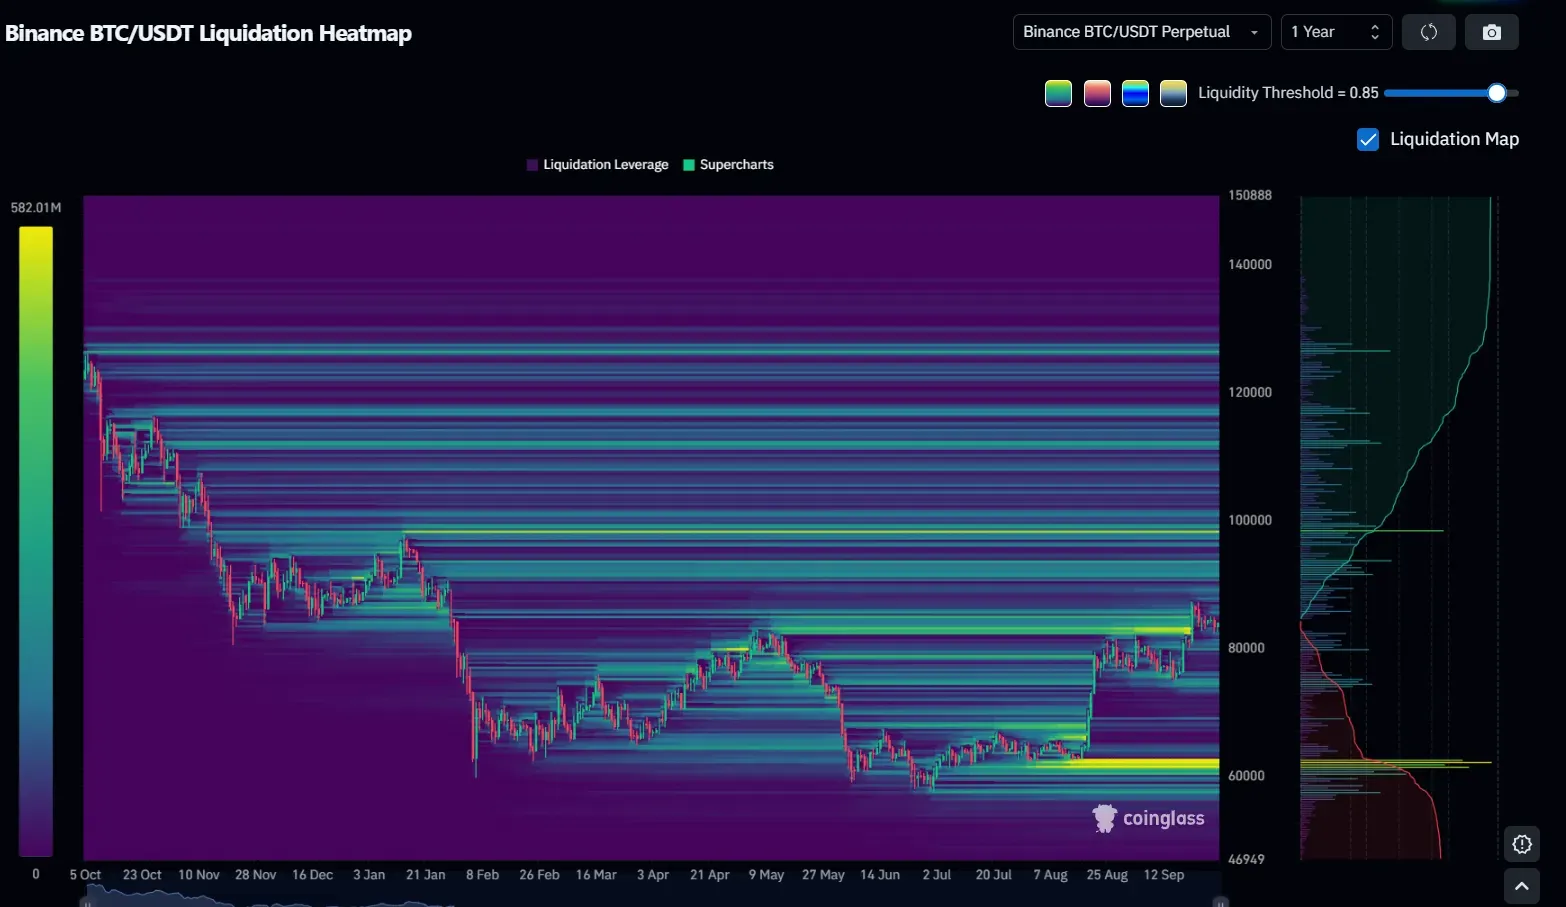This screenshot has width=1566, height=907.
Task: Click the 100000 price axis label
Action: [1250, 520]
